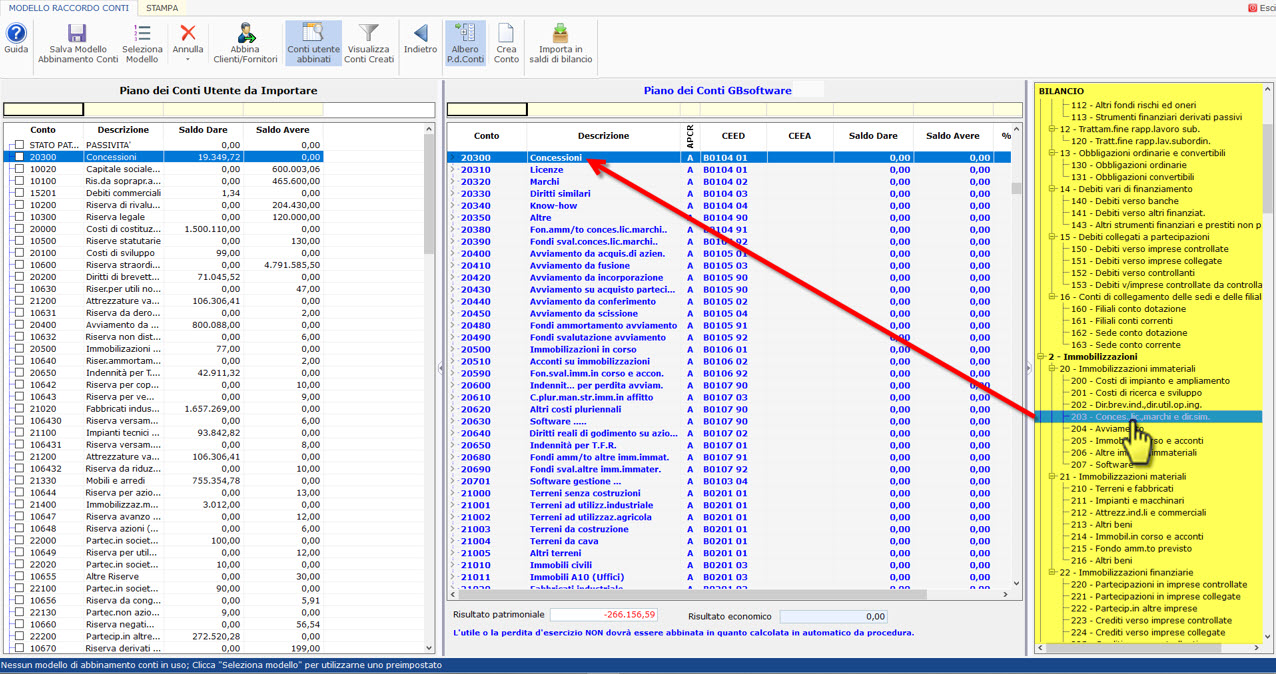
Task: Collapse node 14 - Debiti vari di finanziamento
Action: 1052,189
